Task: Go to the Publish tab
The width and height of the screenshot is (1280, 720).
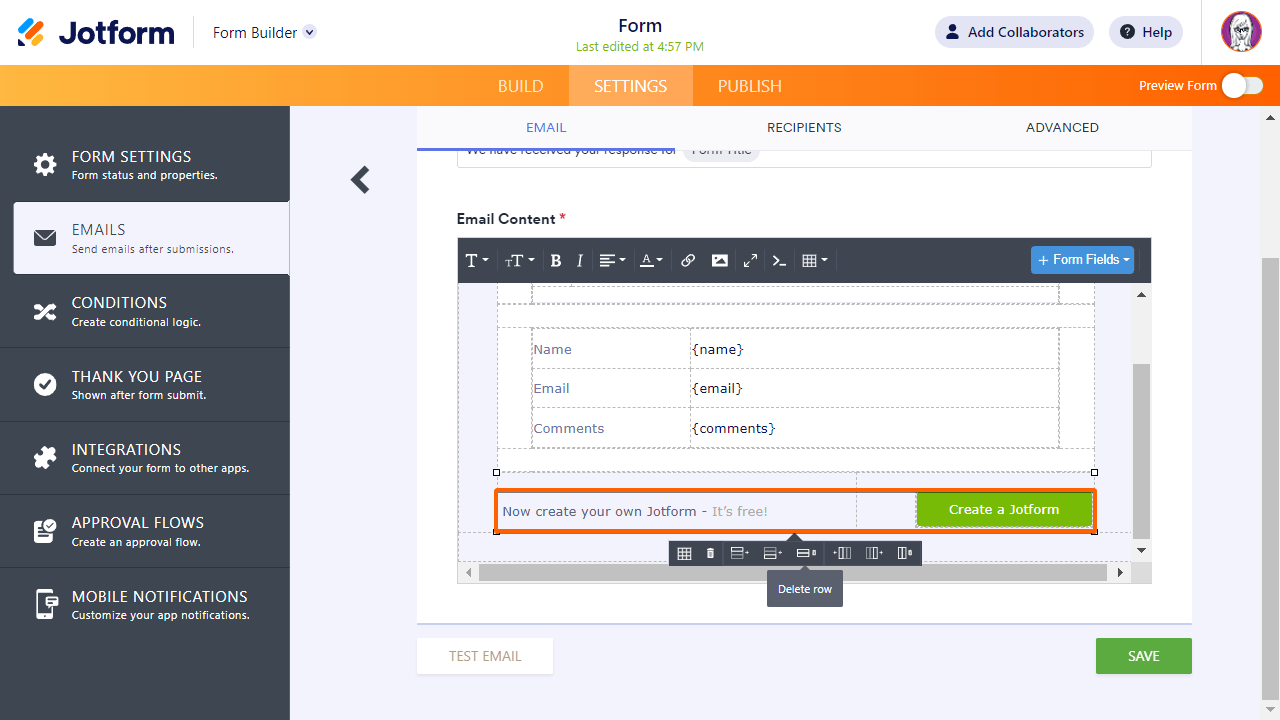Action: [x=750, y=86]
